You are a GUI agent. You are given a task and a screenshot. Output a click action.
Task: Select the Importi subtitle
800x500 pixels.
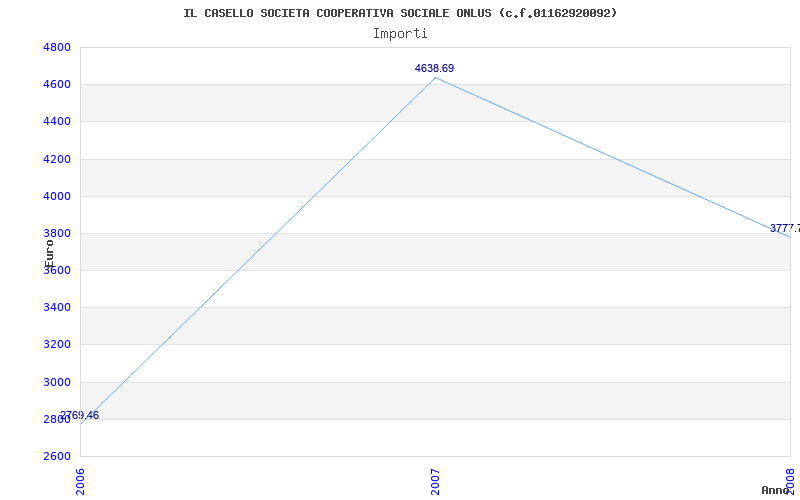[x=400, y=34]
